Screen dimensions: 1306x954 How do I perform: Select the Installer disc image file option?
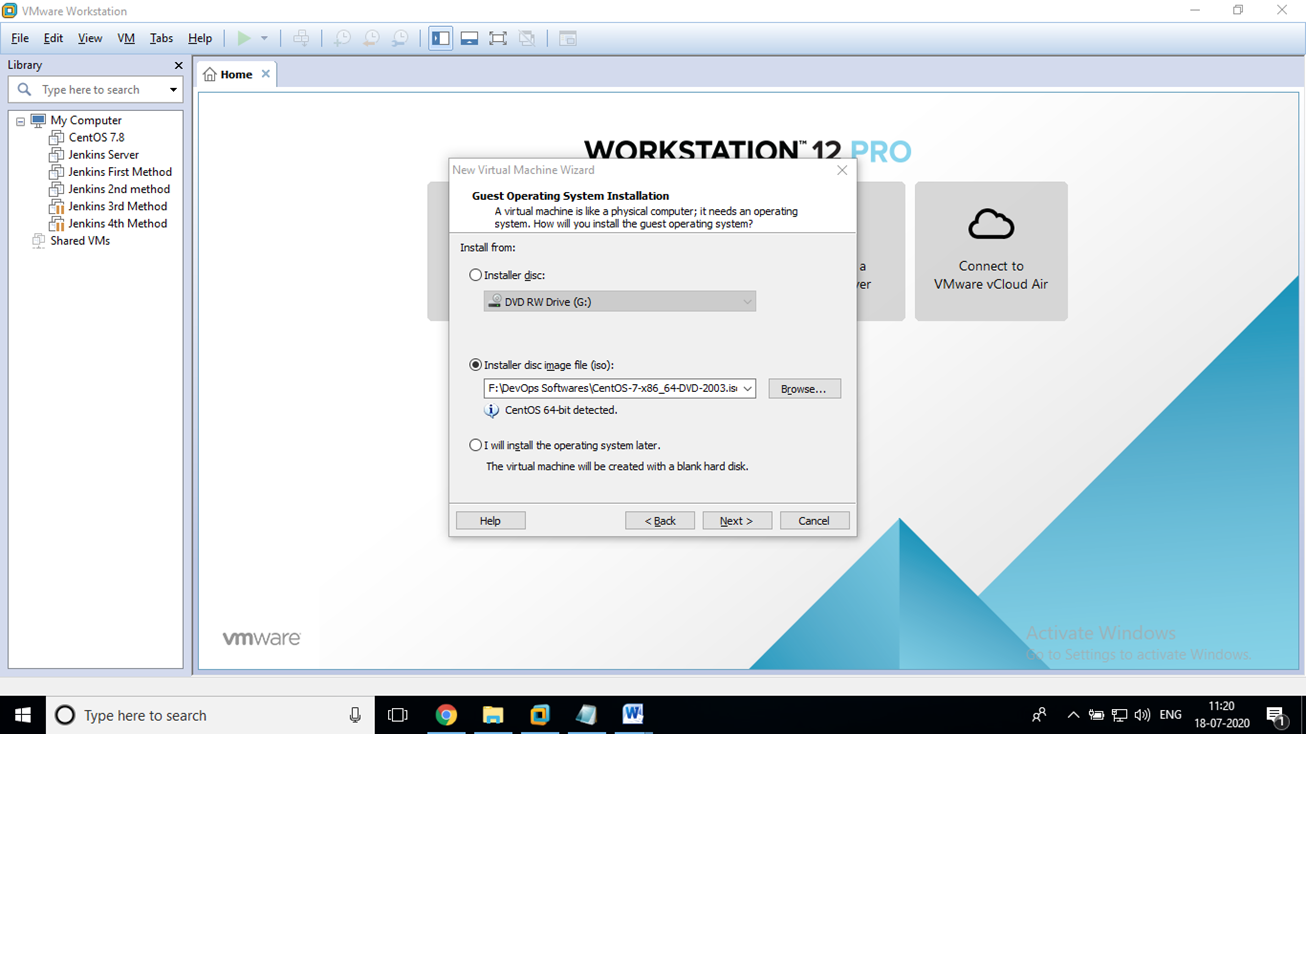coord(476,364)
